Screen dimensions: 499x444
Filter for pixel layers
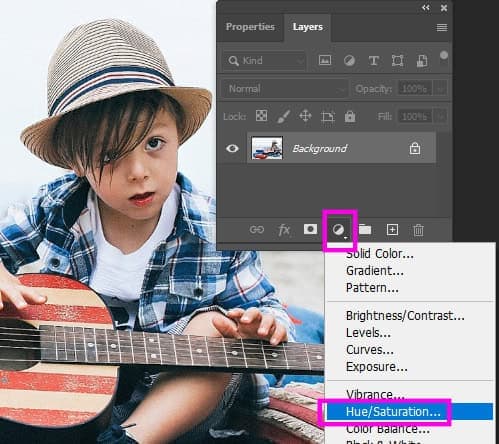click(x=325, y=60)
